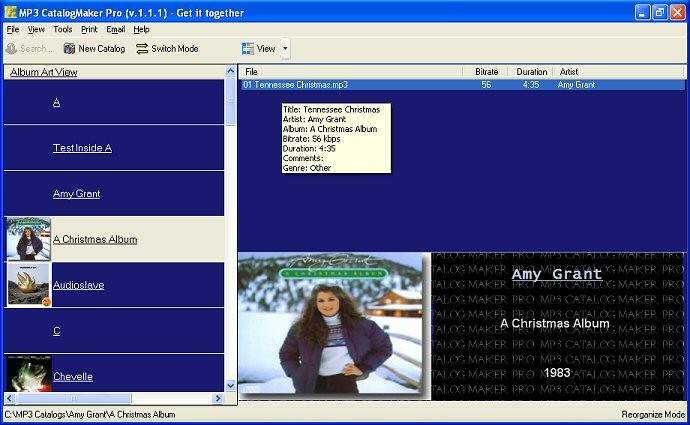Image resolution: width=690 pixels, height=425 pixels.
Task: Minimize the MP3 CatalogMaker window
Action: click(642, 12)
